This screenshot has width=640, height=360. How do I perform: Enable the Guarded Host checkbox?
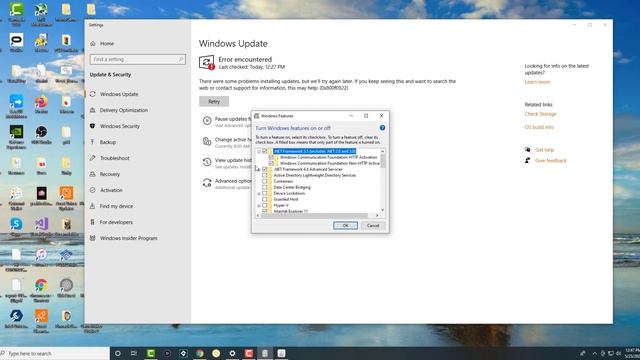tap(265, 200)
